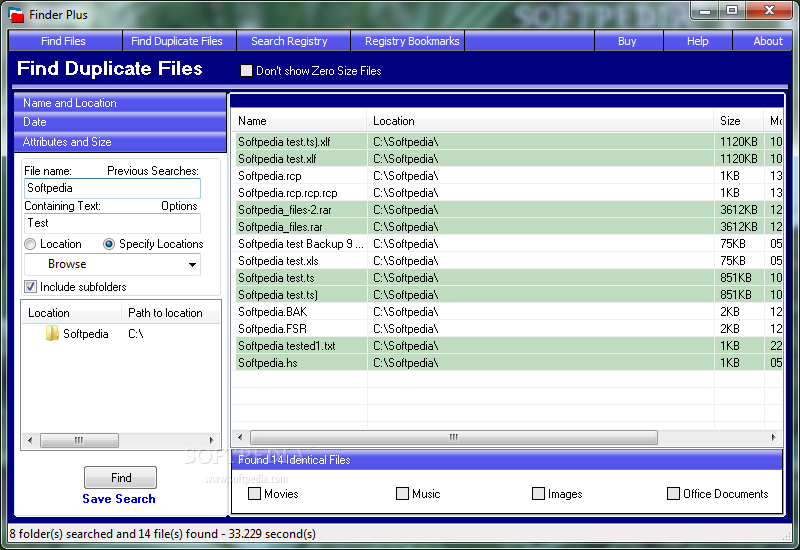
Task: Open the Browse dropdown arrow
Action: [x=192, y=264]
